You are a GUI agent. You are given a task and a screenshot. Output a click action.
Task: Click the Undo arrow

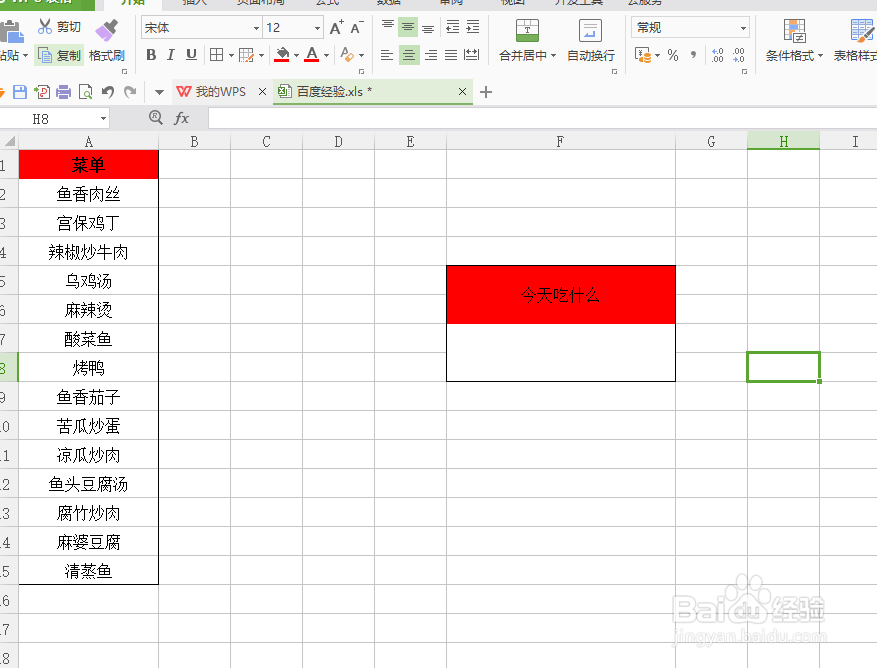tap(108, 92)
